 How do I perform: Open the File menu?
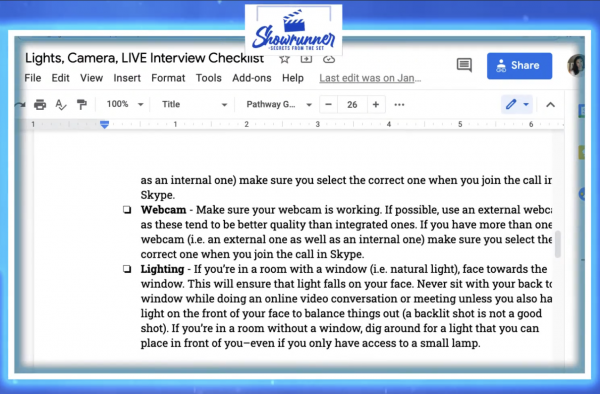pyautogui.click(x=33, y=78)
